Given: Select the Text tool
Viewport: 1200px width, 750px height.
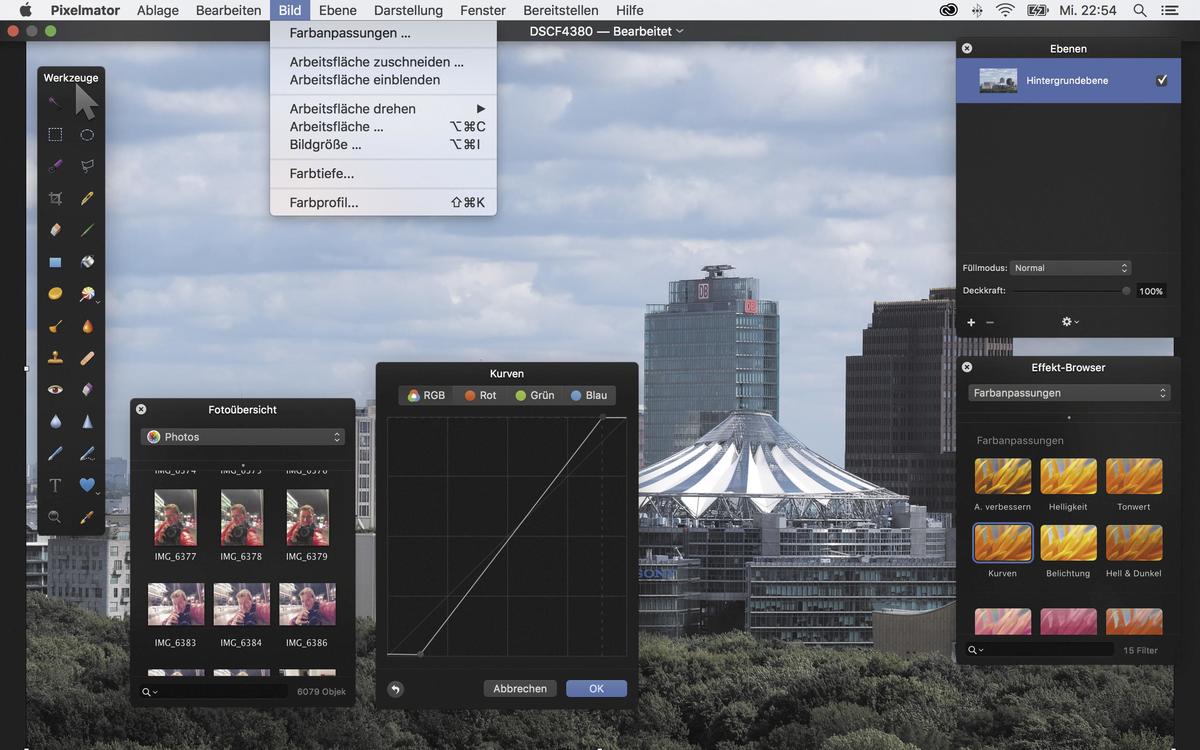Looking at the screenshot, I should [55, 485].
